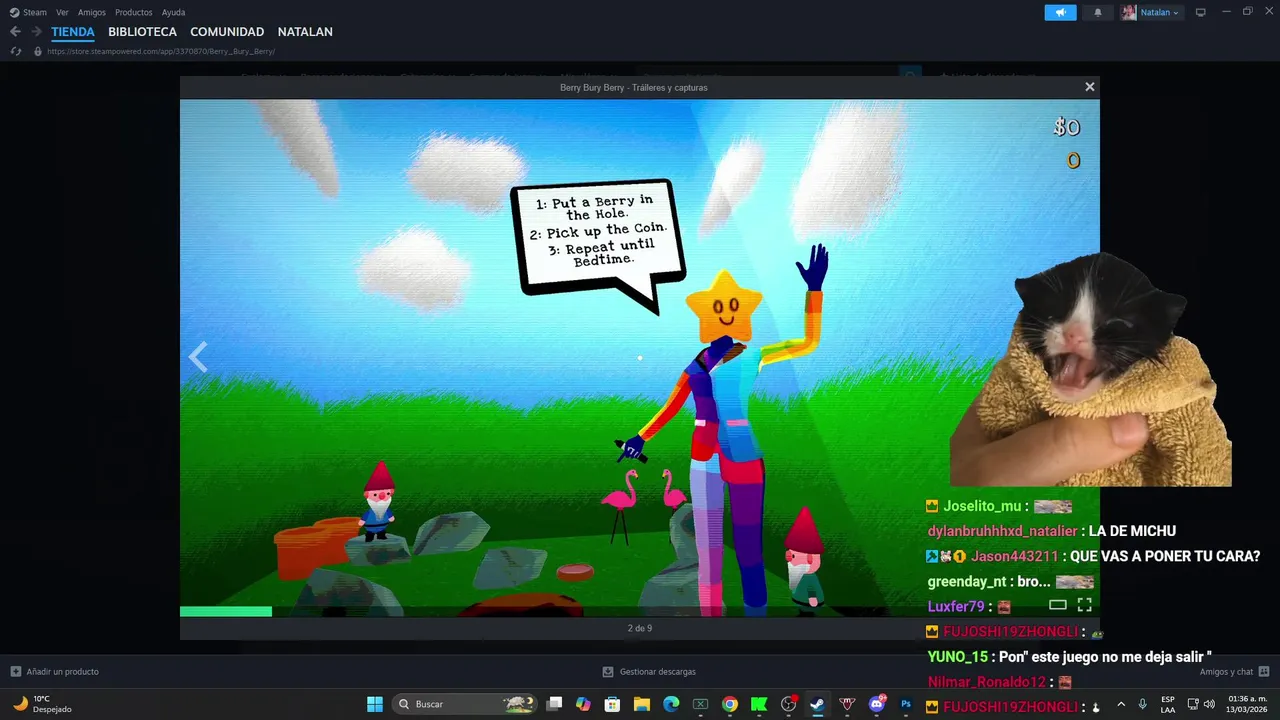The image size is (1280, 720).
Task: Click the Steam icon on the taskbar
Action: click(818, 704)
